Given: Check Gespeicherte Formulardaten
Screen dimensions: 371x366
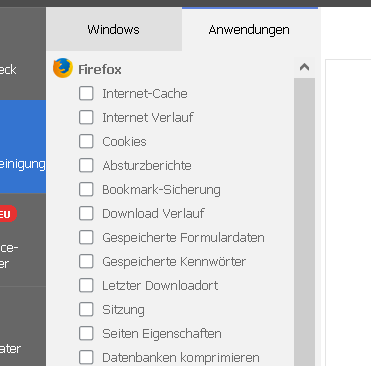Looking at the screenshot, I should pos(86,237).
